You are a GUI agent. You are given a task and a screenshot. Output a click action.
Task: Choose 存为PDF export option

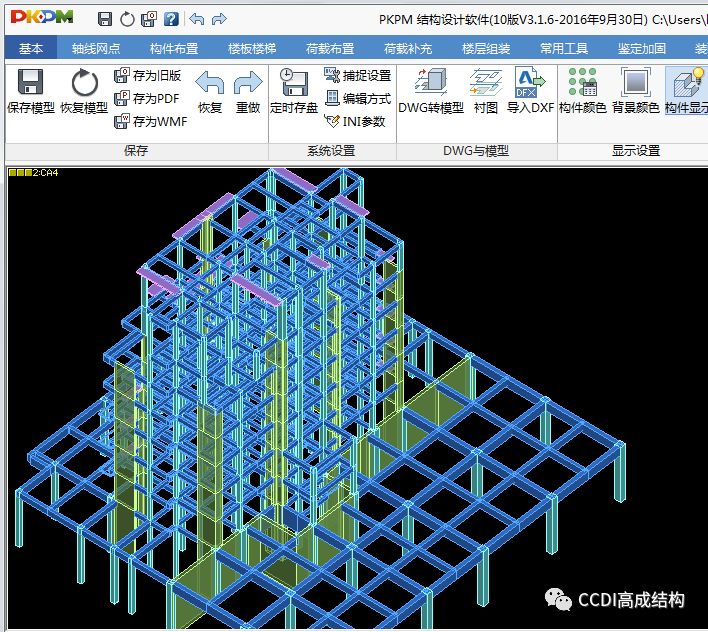pyautogui.click(x=147, y=98)
